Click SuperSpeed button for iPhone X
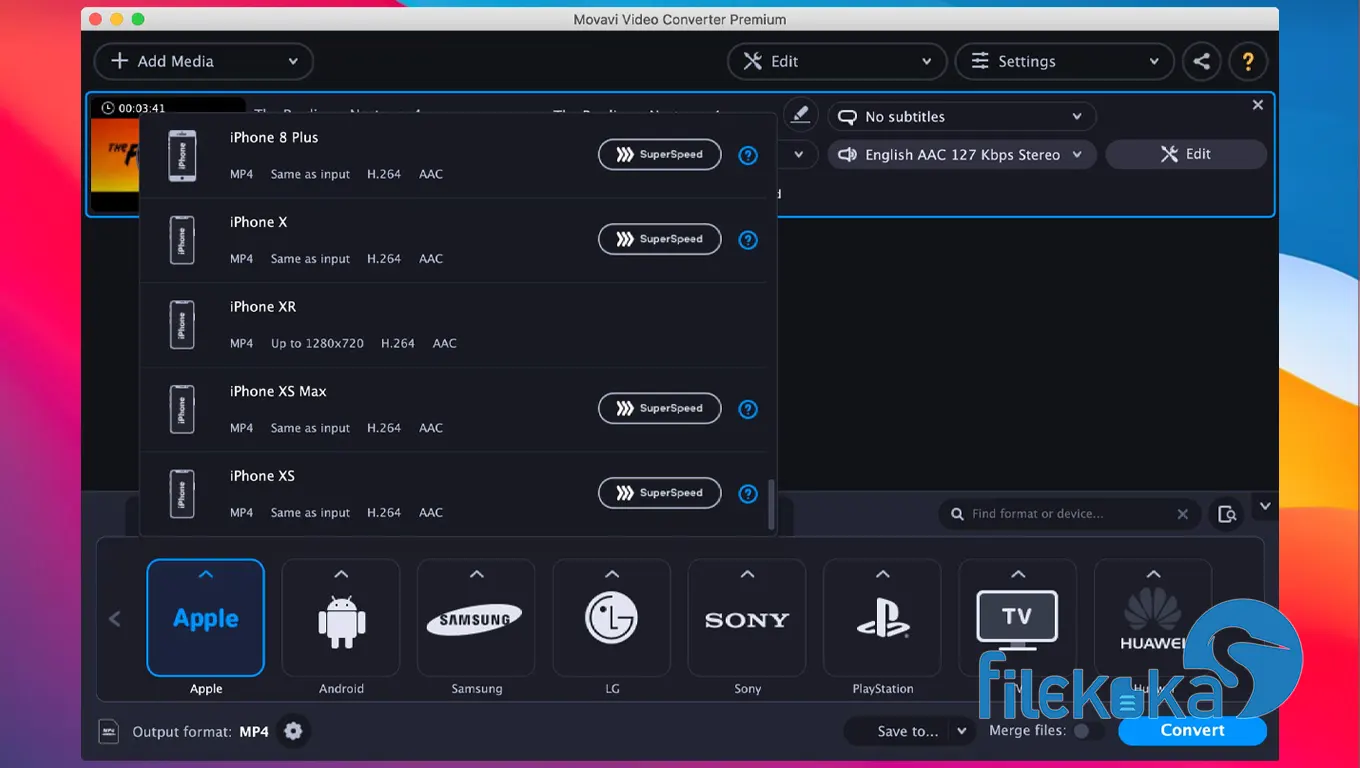Screen dimensions: 1360x768 659,239
